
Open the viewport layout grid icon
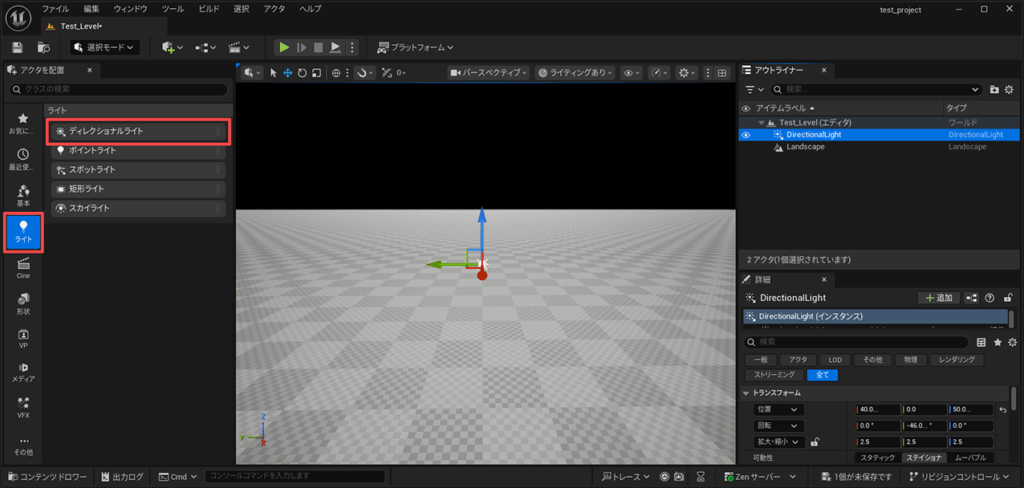(722, 73)
